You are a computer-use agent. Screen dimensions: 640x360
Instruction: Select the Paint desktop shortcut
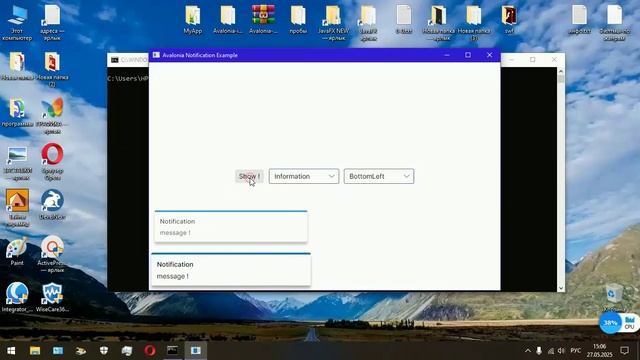click(17, 251)
